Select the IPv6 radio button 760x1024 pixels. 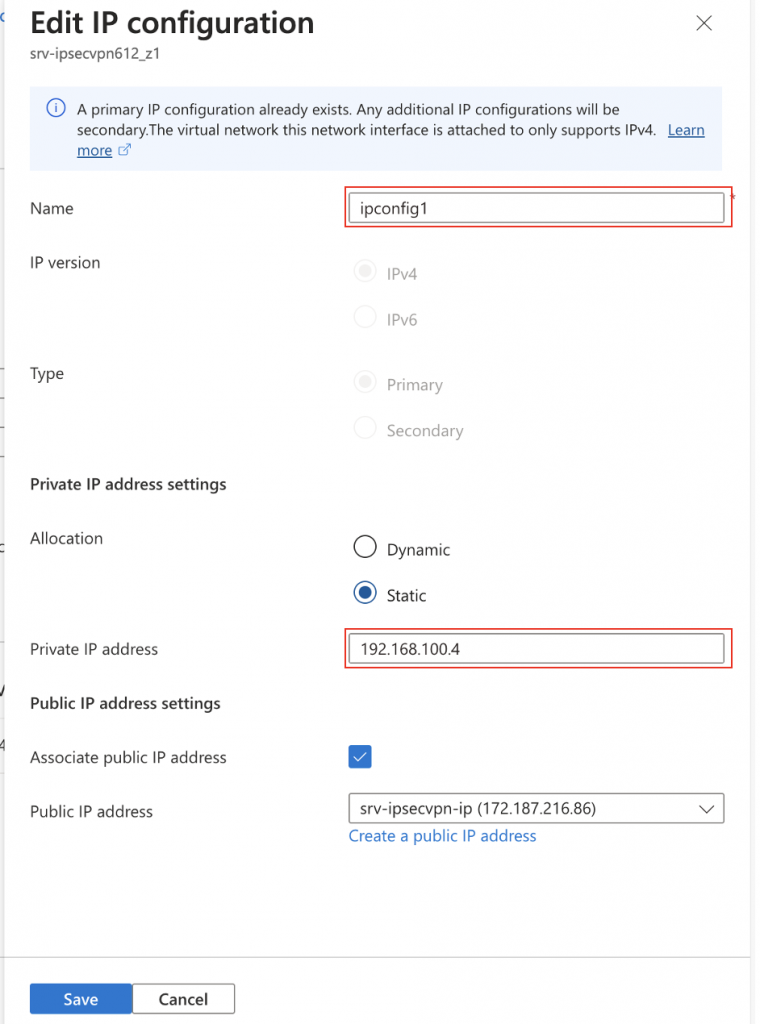click(x=365, y=317)
